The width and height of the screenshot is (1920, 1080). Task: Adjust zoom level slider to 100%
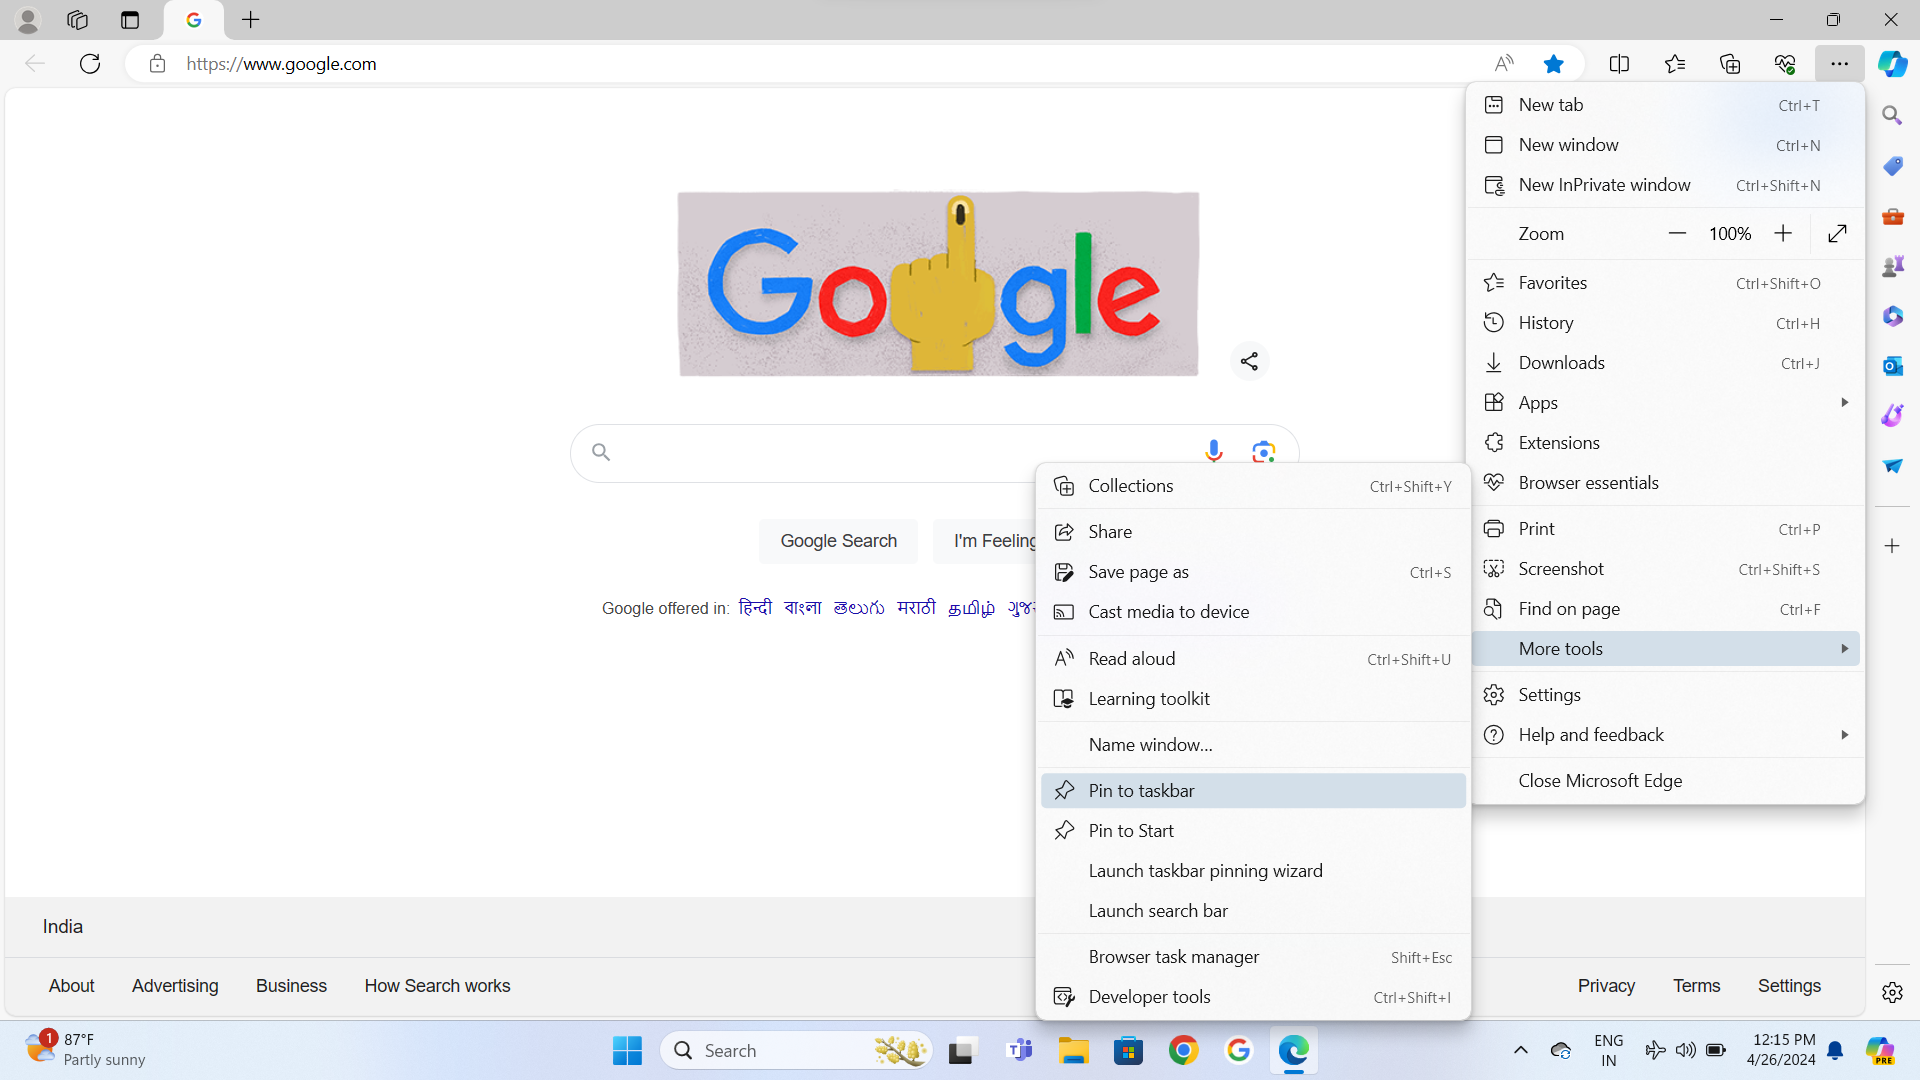[x=1730, y=233]
